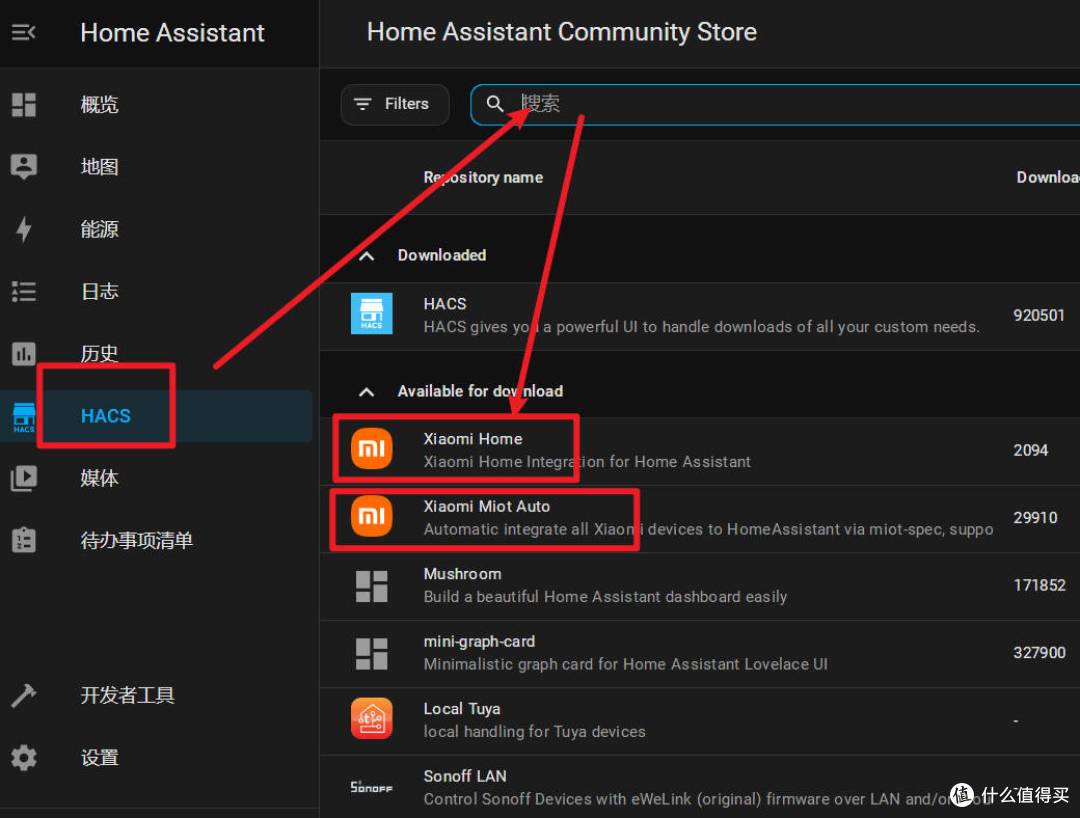Open the 能源 energy lightning icon
Screen dimensions: 1080x818
[x=24, y=229]
